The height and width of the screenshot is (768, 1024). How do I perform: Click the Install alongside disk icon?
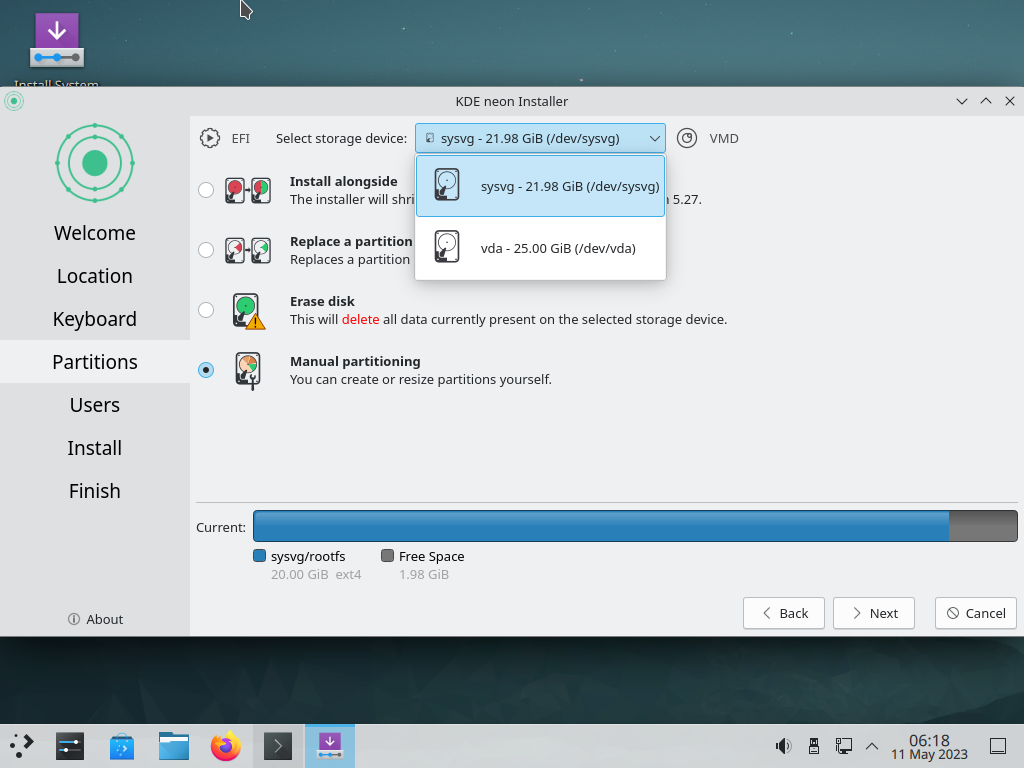point(248,190)
